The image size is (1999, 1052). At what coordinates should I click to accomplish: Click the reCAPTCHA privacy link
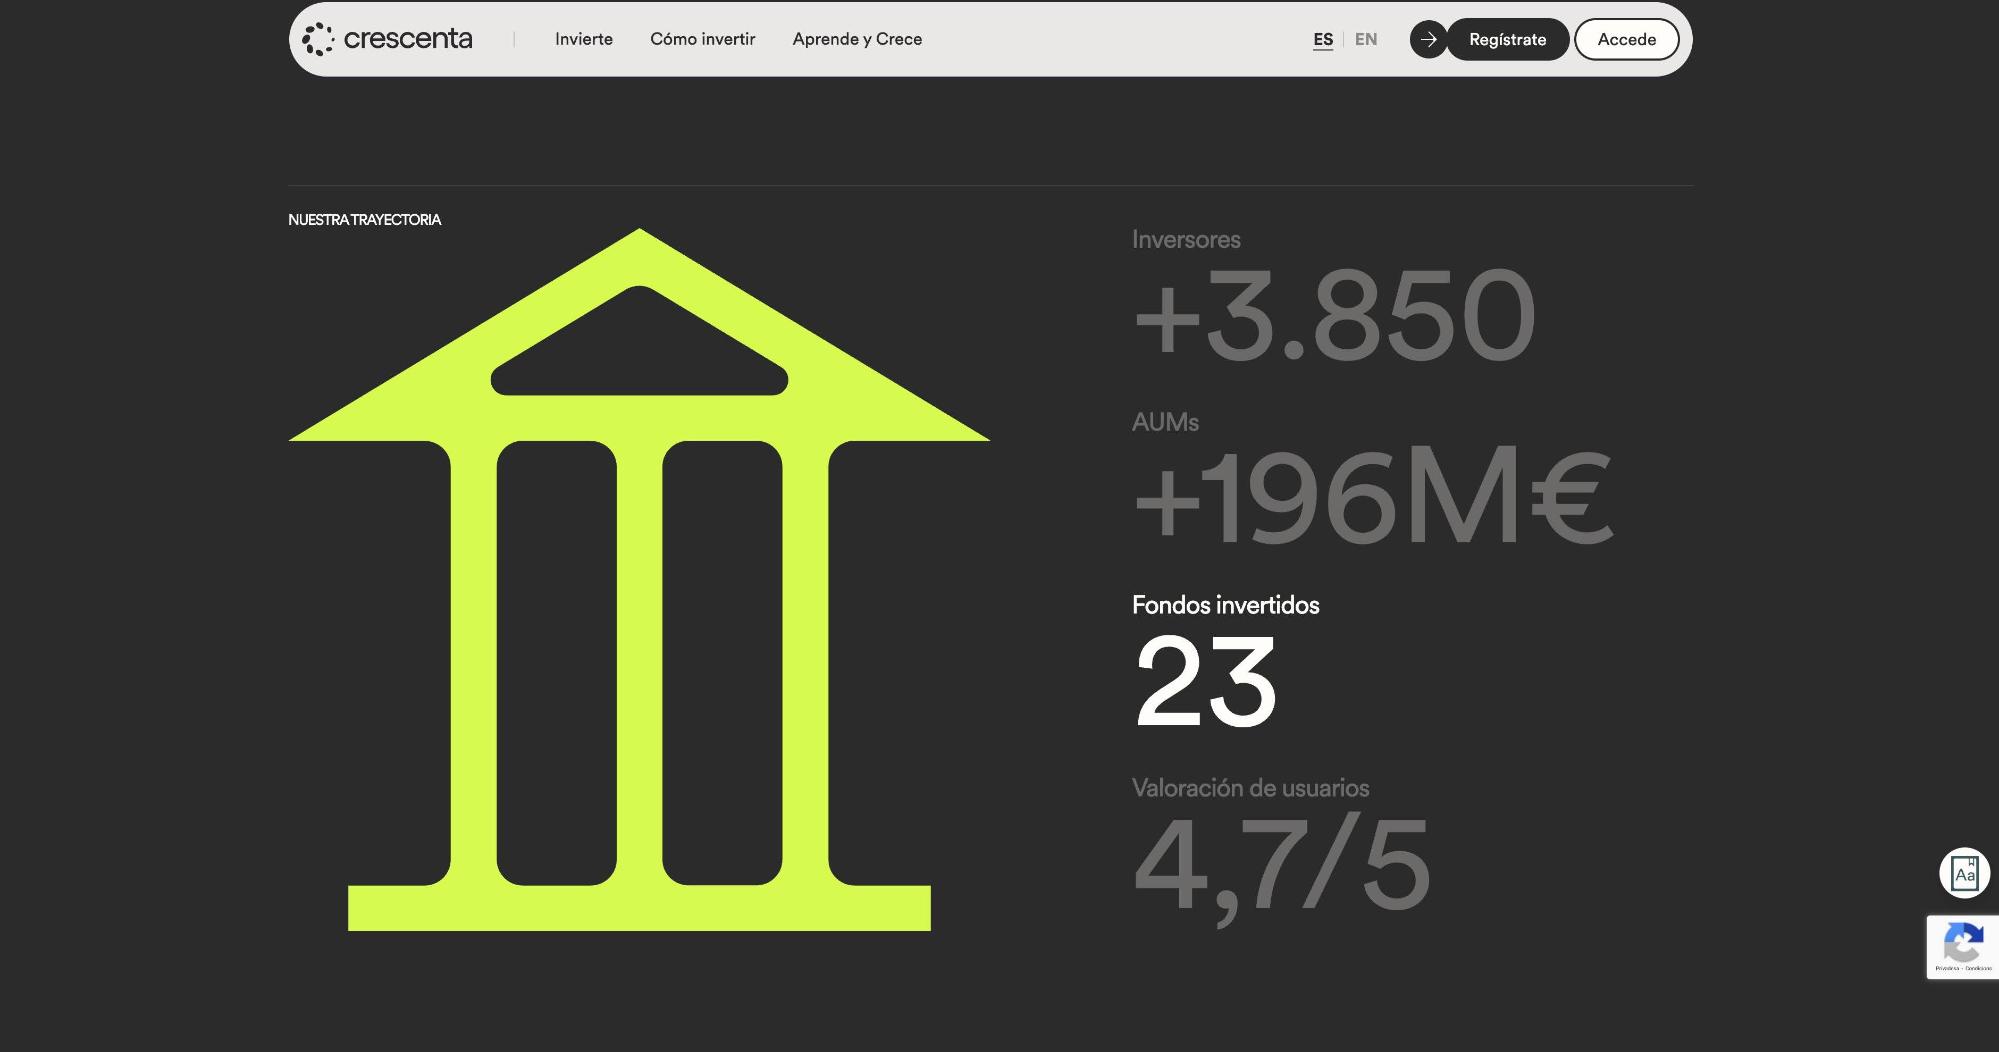coord(1946,968)
